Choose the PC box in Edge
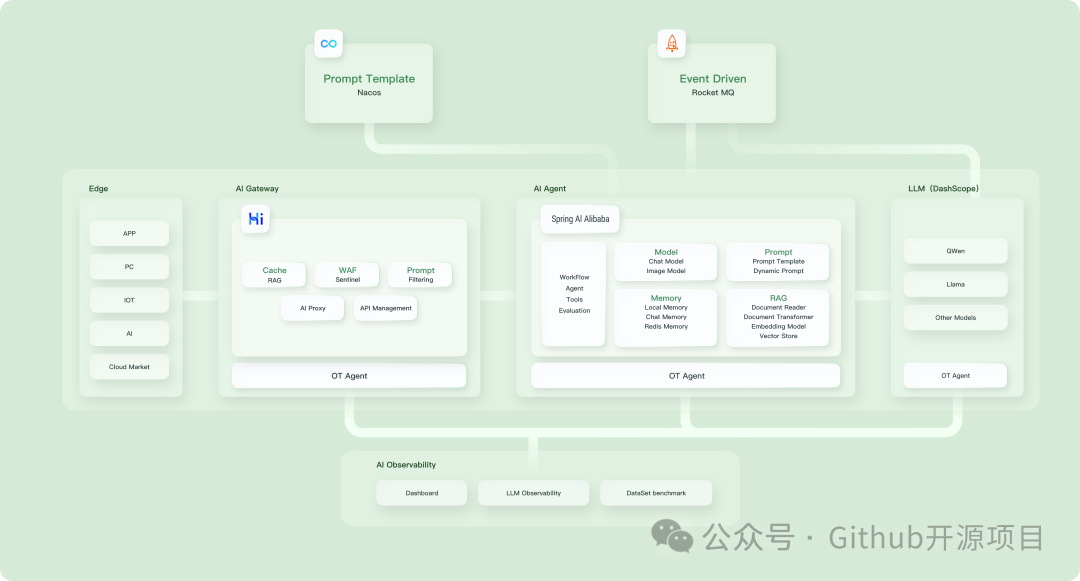The image size is (1080, 581). point(129,266)
